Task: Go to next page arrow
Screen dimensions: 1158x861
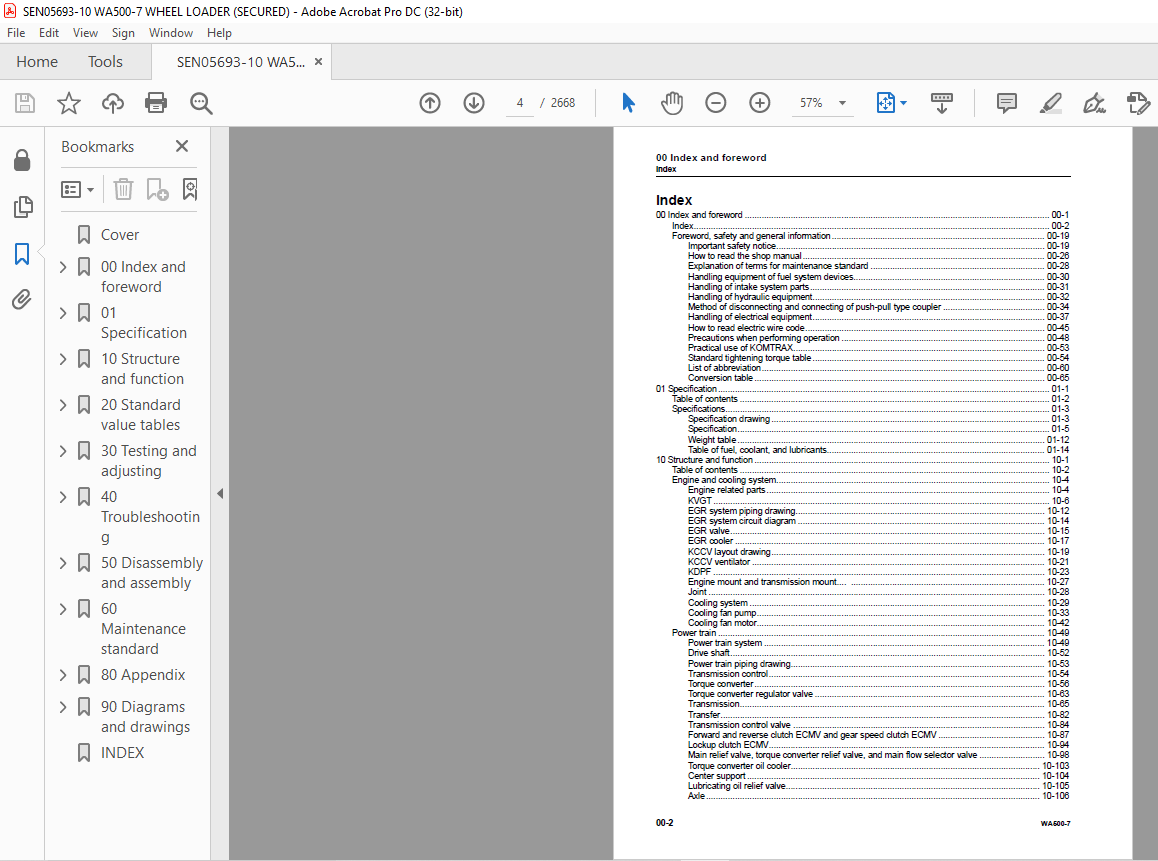Action: point(474,103)
